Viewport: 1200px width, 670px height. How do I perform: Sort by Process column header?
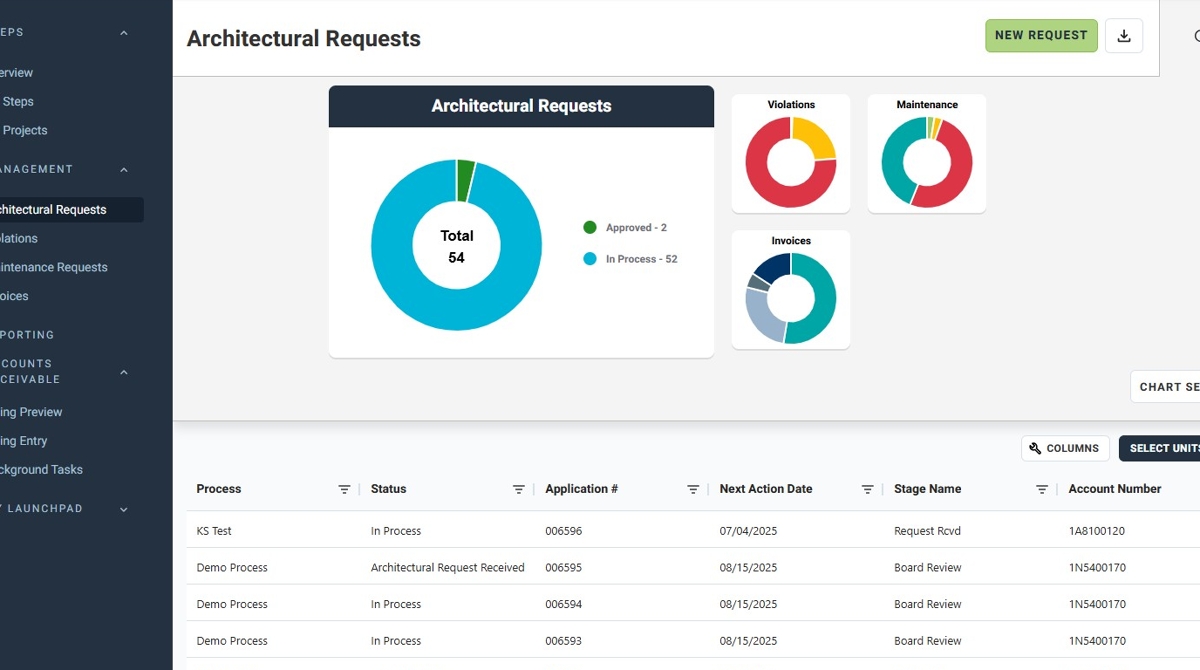point(219,490)
